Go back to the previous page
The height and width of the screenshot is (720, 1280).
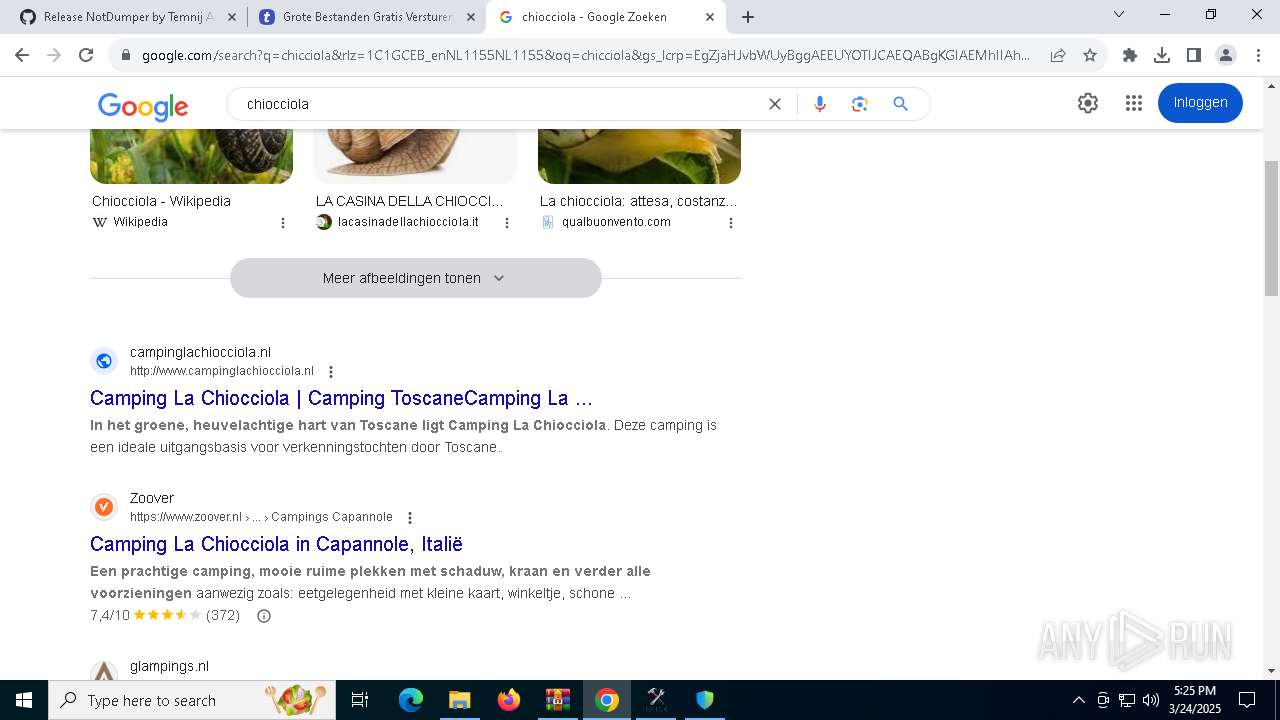tap(22, 55)
